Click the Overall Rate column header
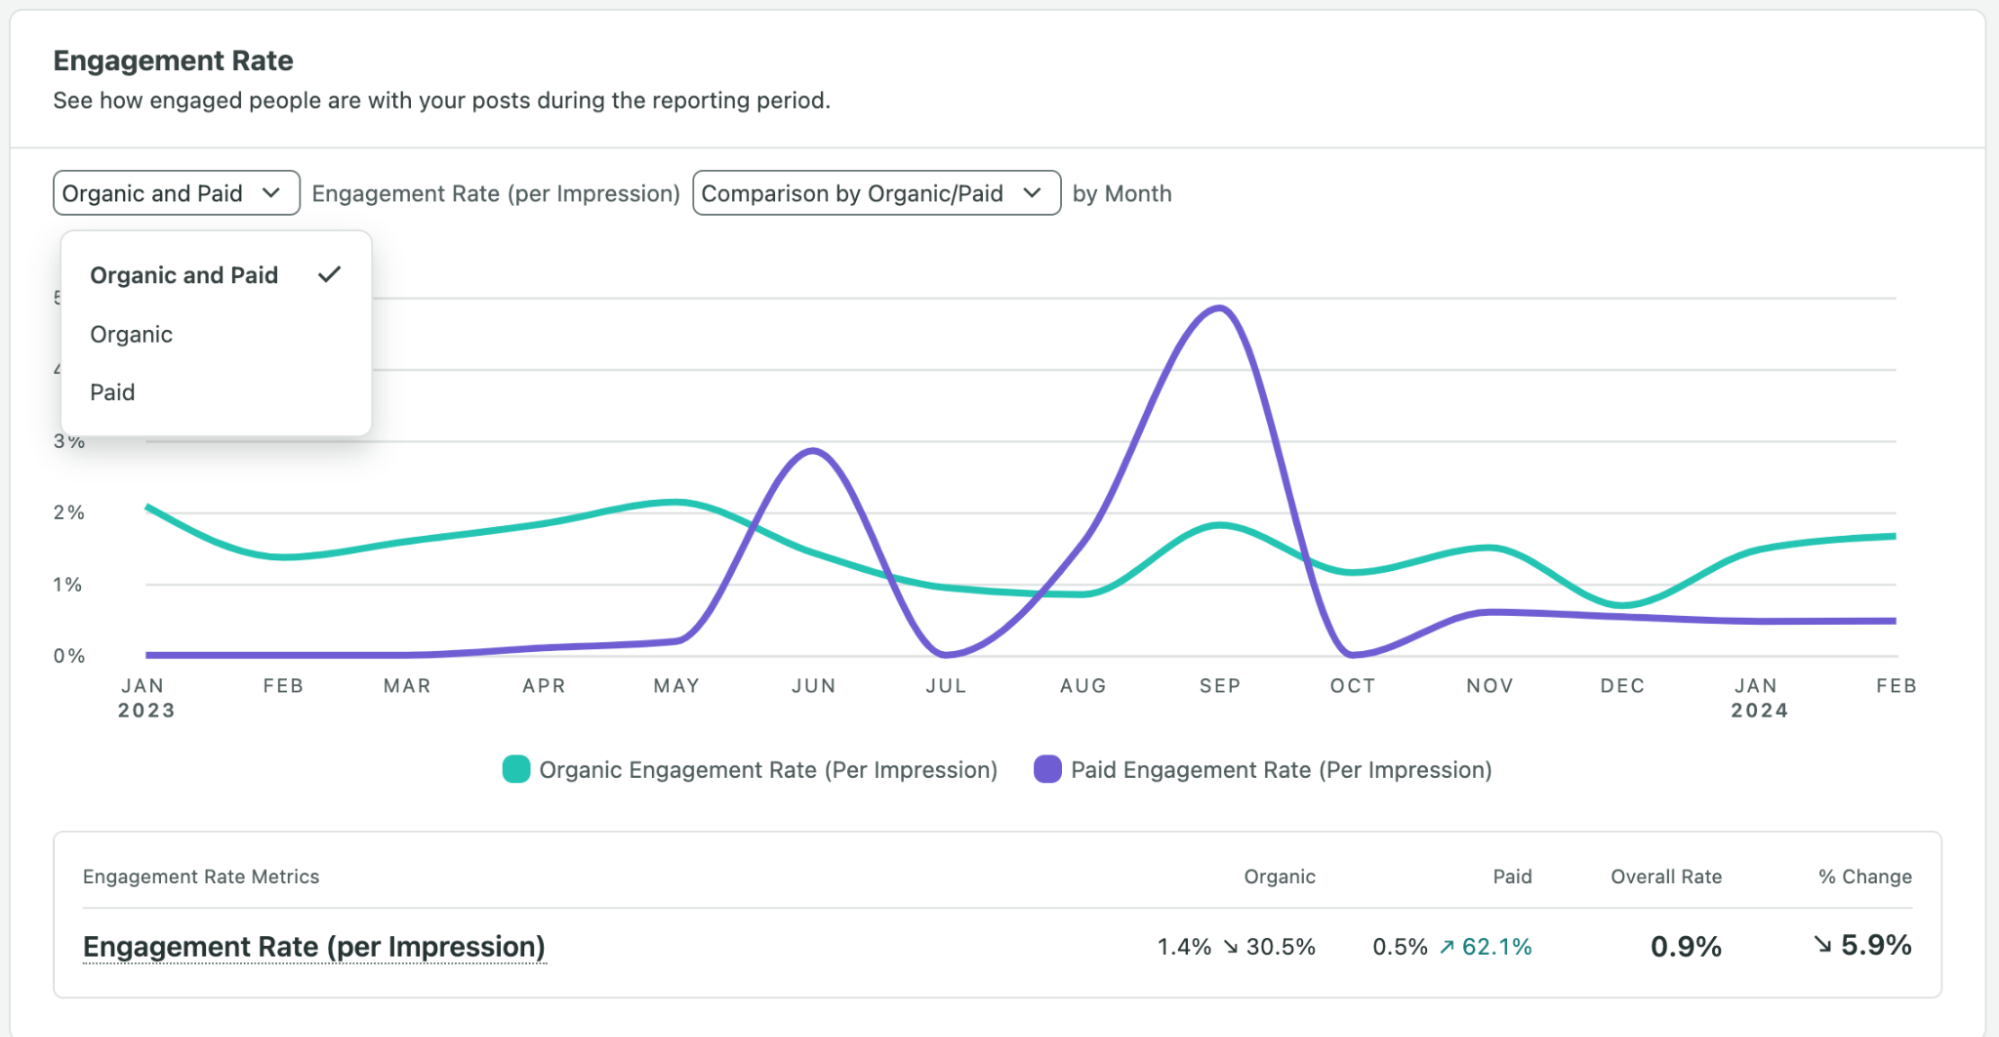1999x1037 pixels. [1666, 877]
